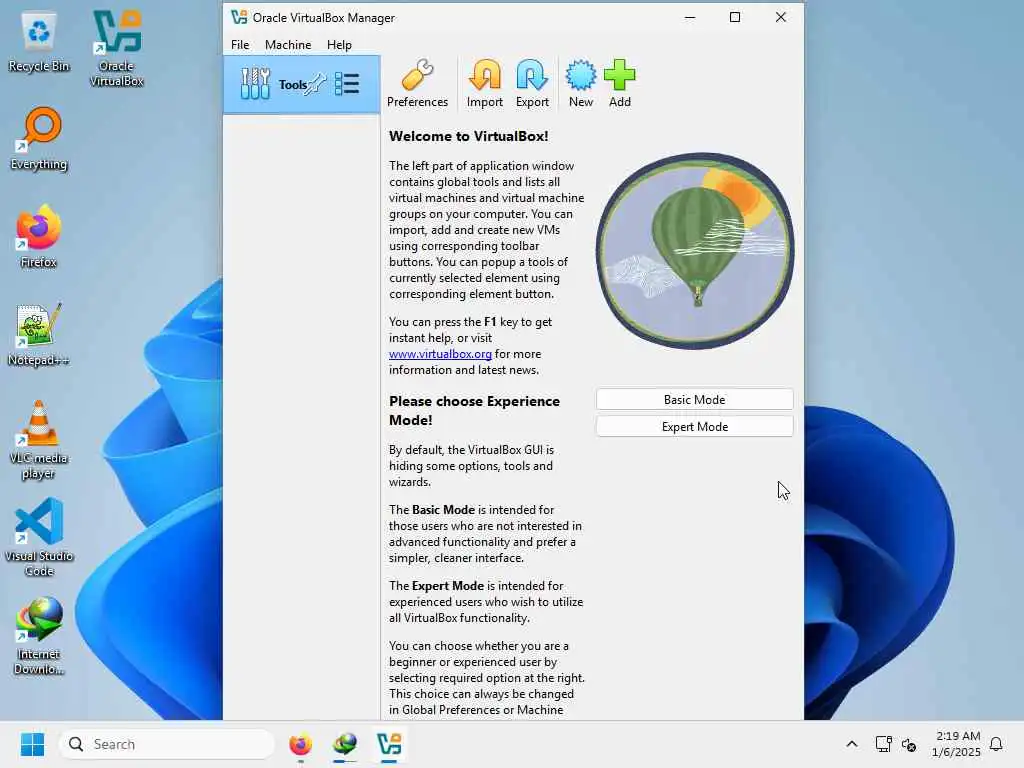
Task: Minimize the VirtualBox Manager window
Action: (690, 18)
